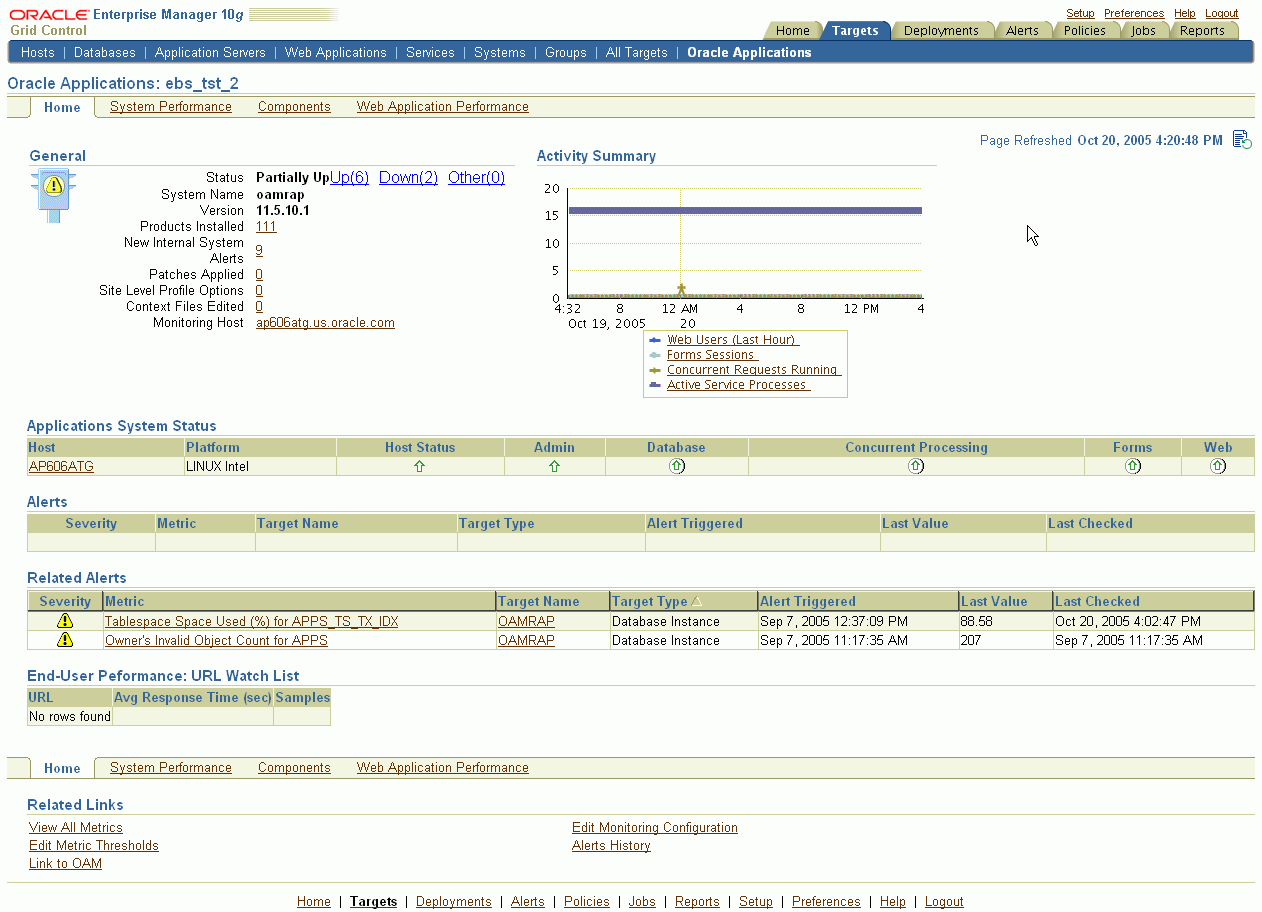1262x912 pixels.
Task: Click the View All Metrics link
Action: [75, 827]
